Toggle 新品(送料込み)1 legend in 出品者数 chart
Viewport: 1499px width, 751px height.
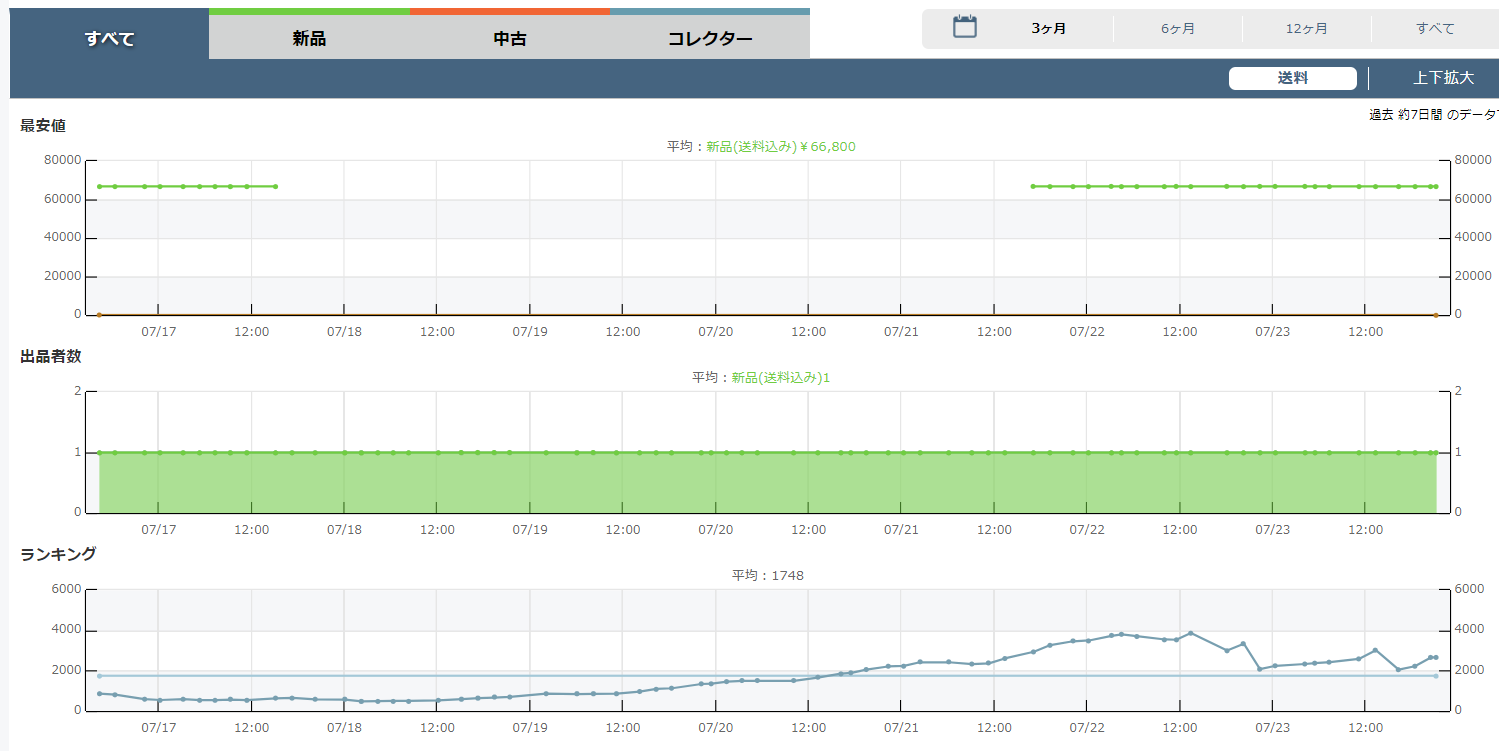pos(780,378)
